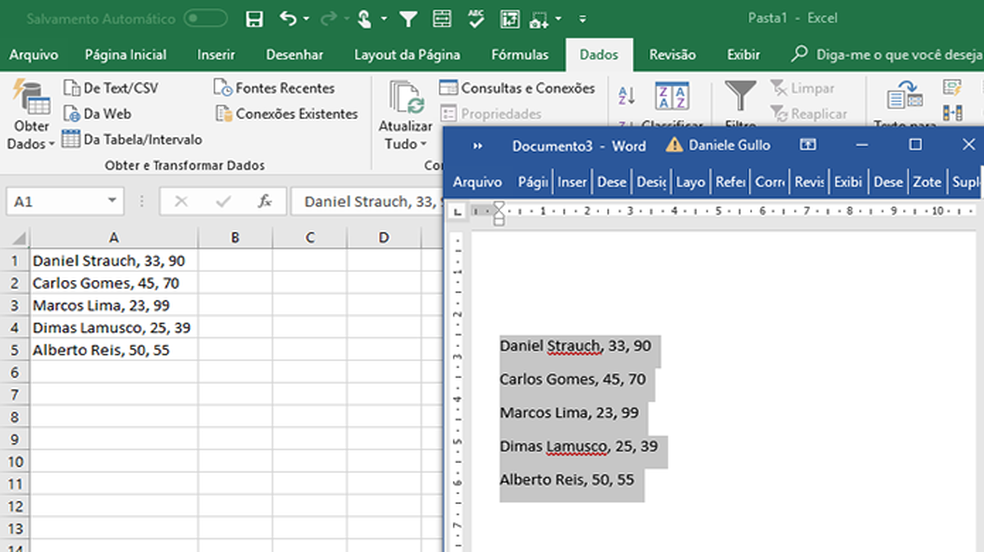Import data using De Text/CSV
The width and height of the screenshot is (984, 552).
tap(110, 88)
